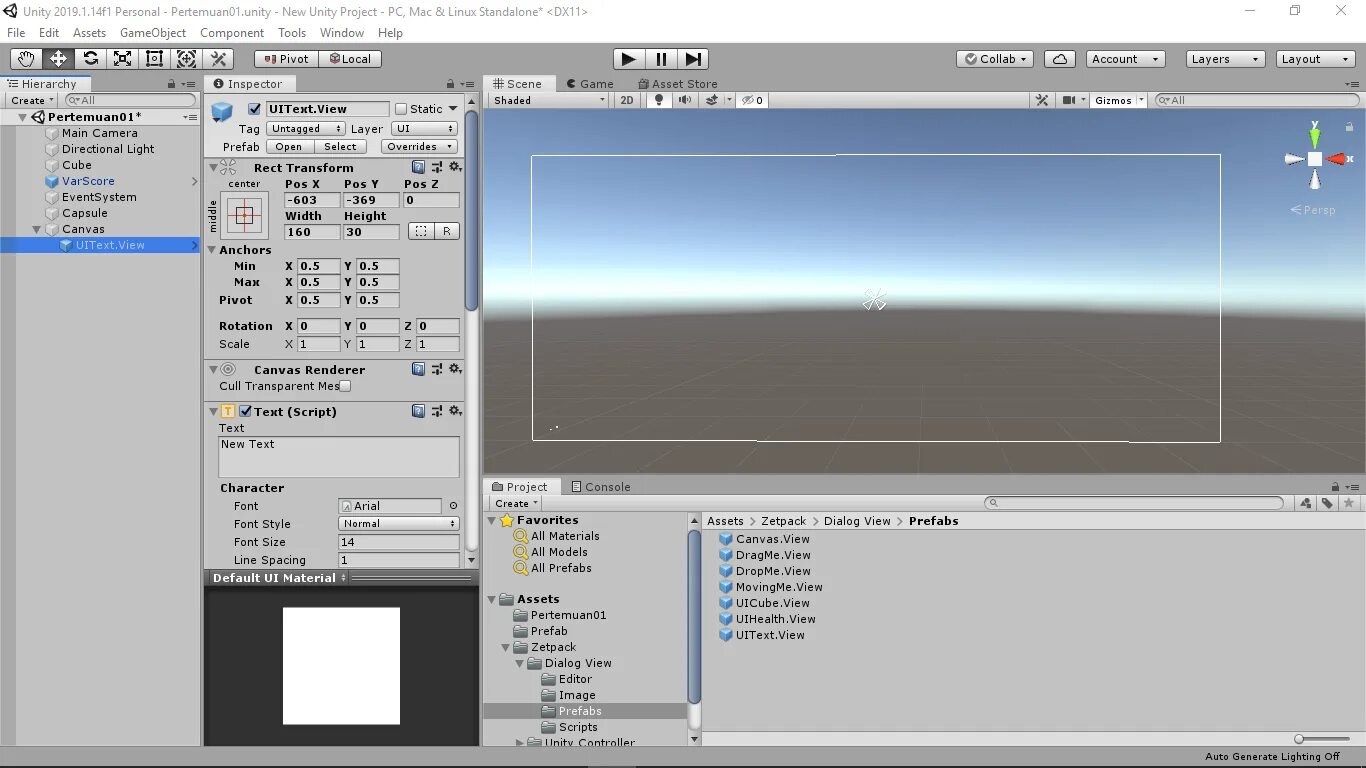Viewport: 1366px width, 768px height.
Task: Toggle scene lighting bulb icon
Action: (x=658, y=100)
